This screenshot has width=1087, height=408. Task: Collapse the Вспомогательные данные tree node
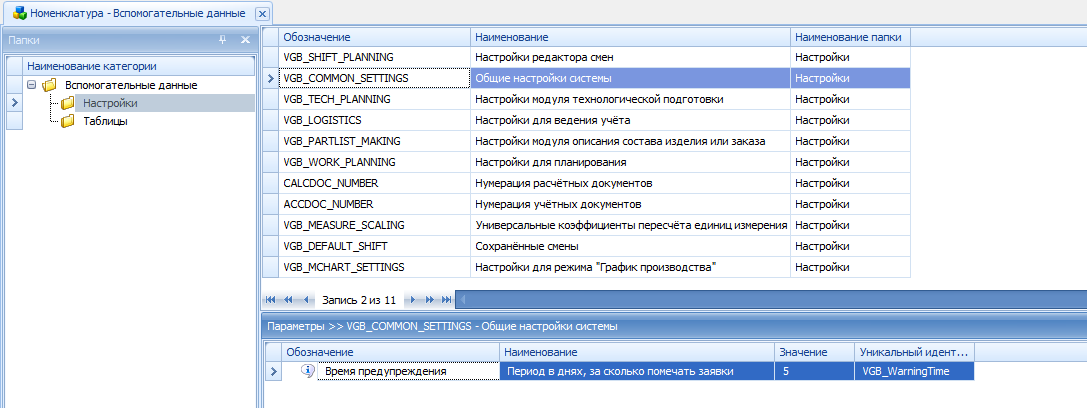click(x=33, y=85)
